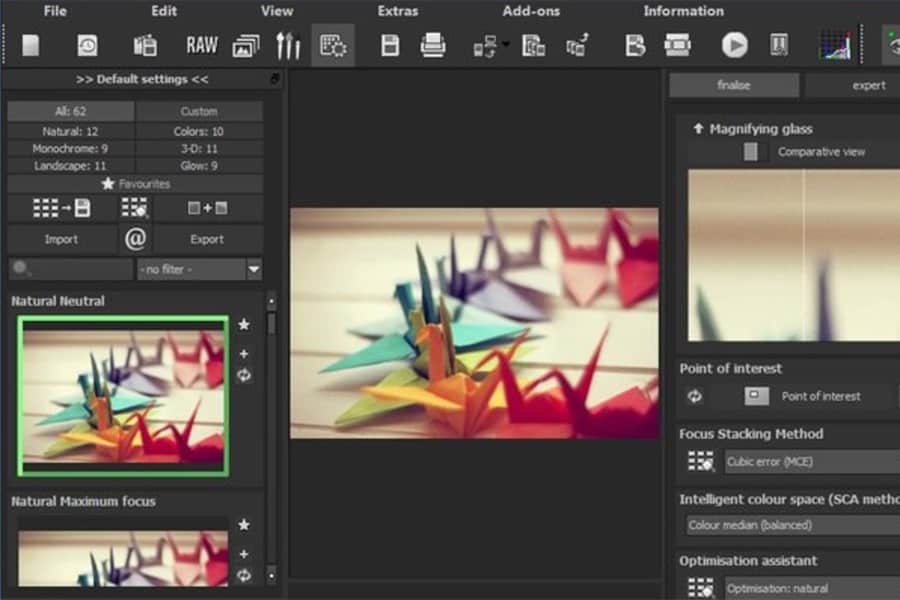900x600 pixels.
Task: Toggle the Comparative view switch
Action: tap(751, 152)
